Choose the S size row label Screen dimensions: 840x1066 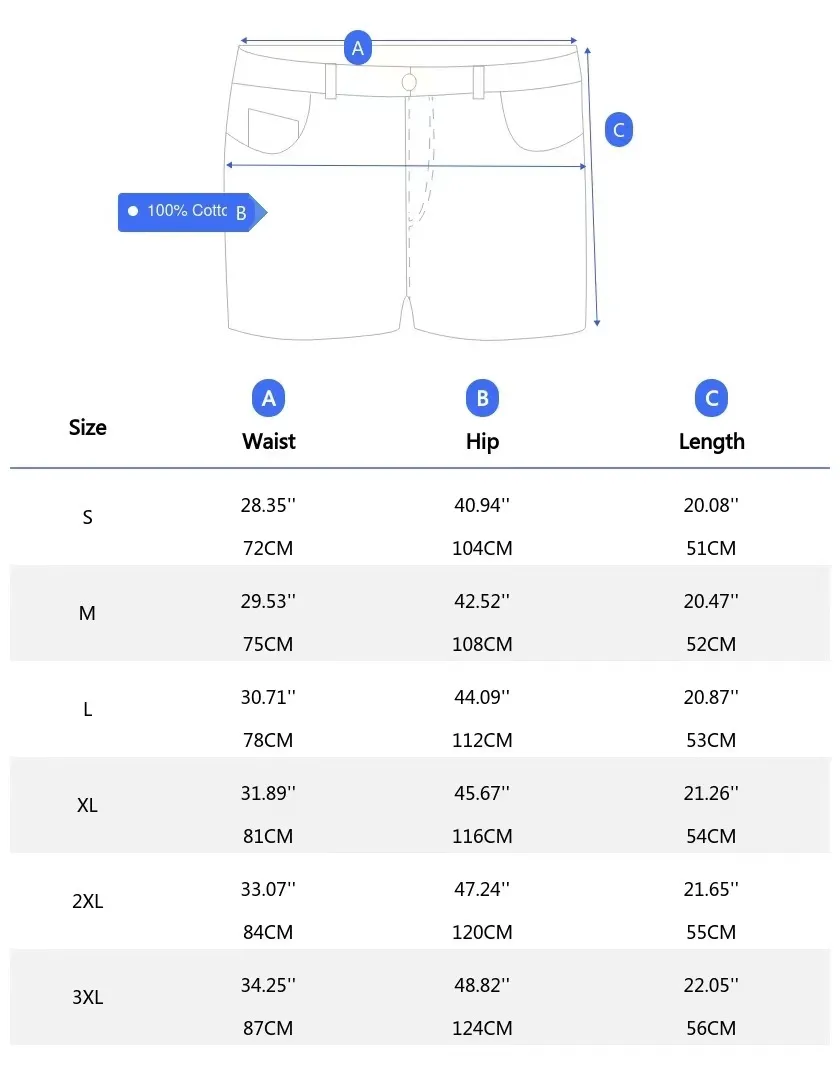pos(87,518)
